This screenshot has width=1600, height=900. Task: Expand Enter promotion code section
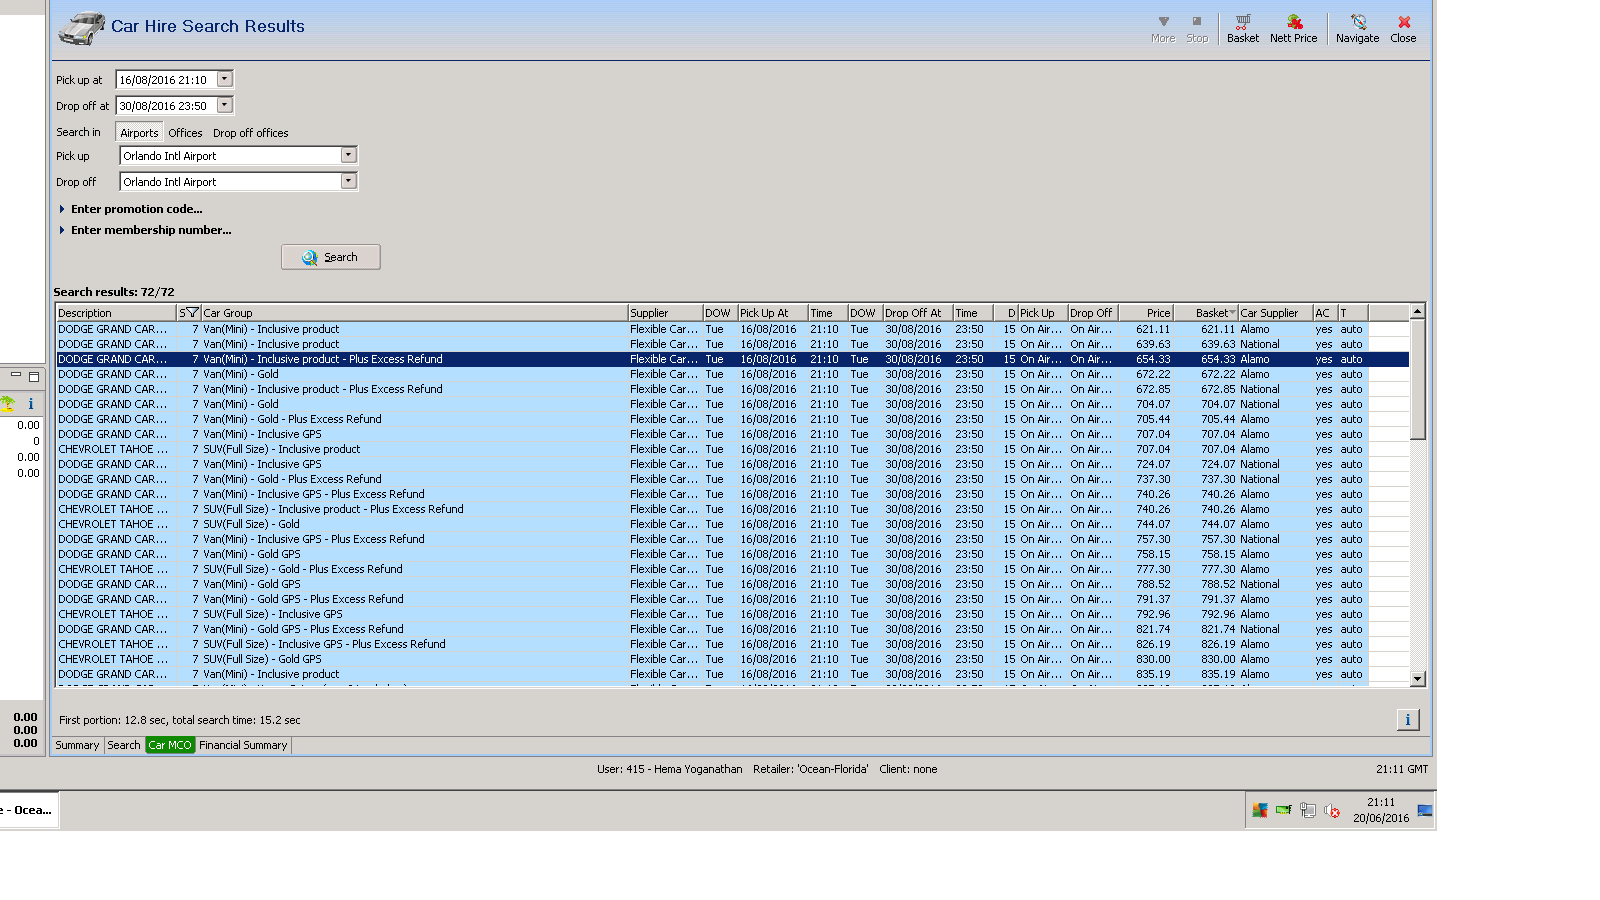(131, 209)
